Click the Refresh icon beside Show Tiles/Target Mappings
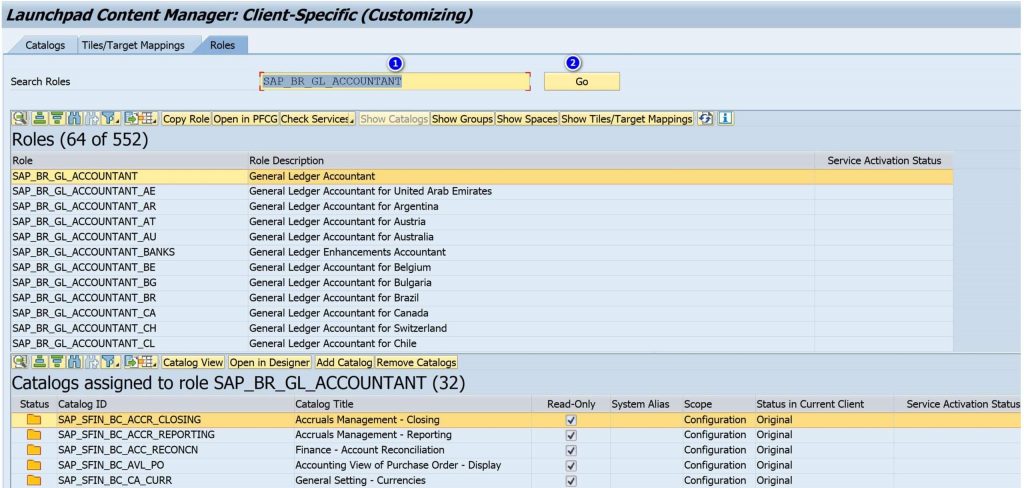1024x488 pixels. coord(705,119)
